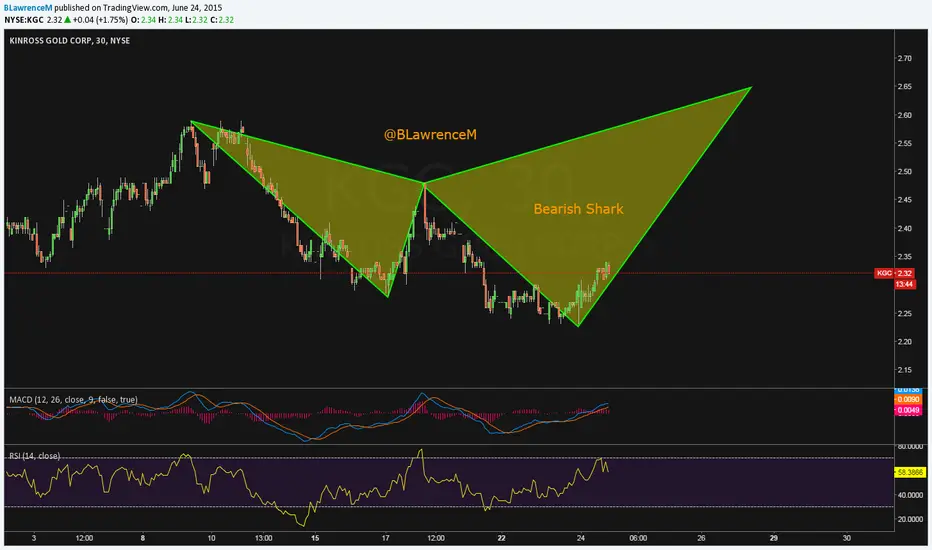
Task: Click the 2.70 price axis label
Action: (904, 58)
